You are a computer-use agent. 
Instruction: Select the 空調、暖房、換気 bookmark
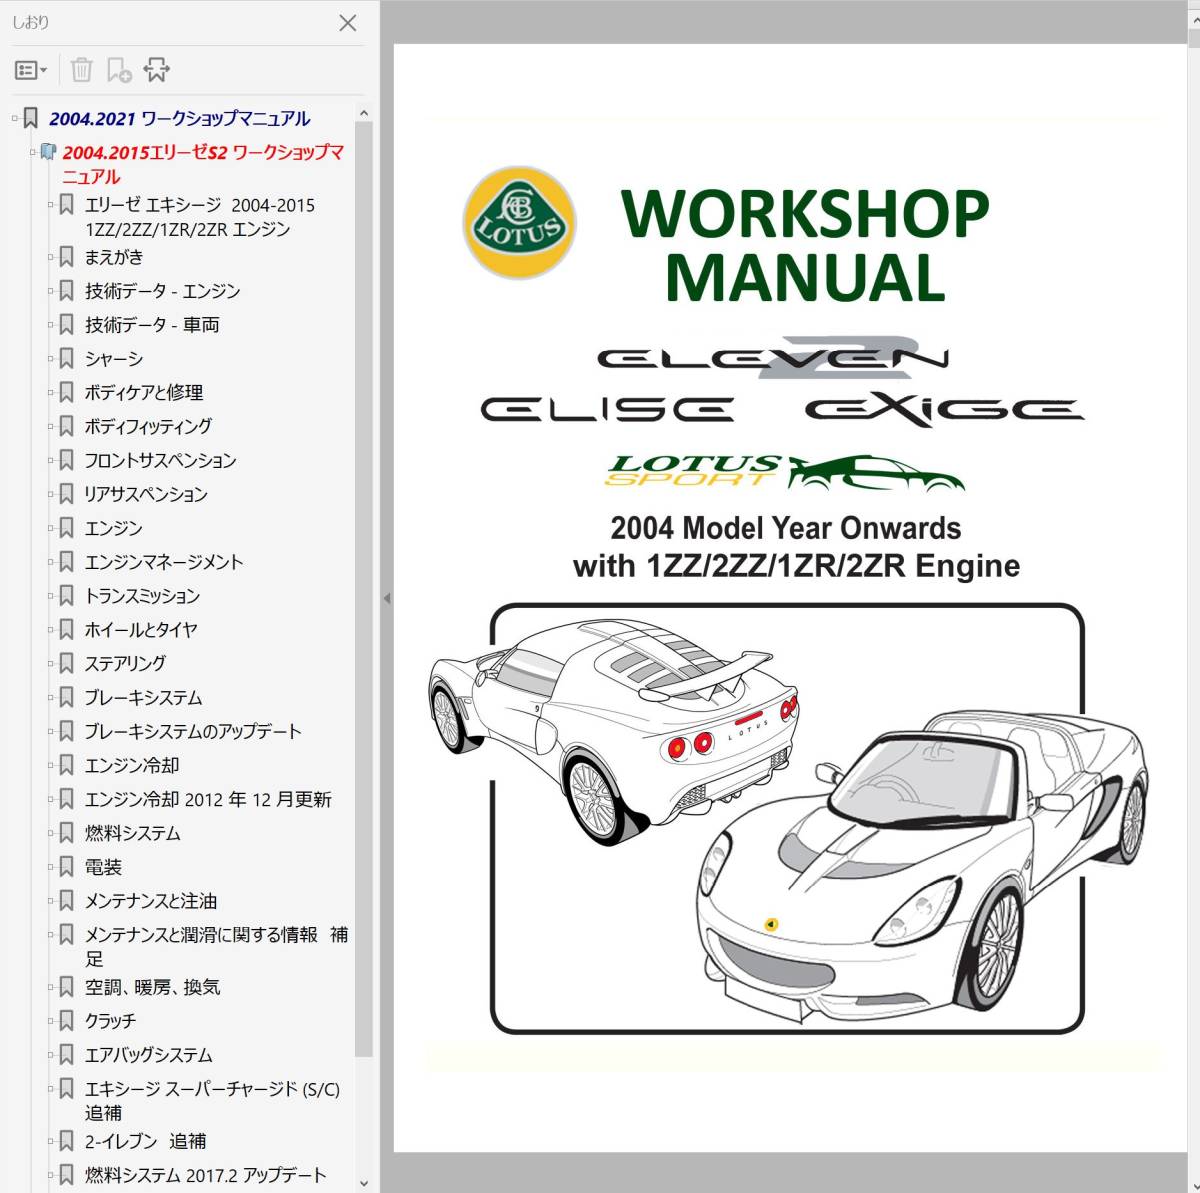click(153, 987)
